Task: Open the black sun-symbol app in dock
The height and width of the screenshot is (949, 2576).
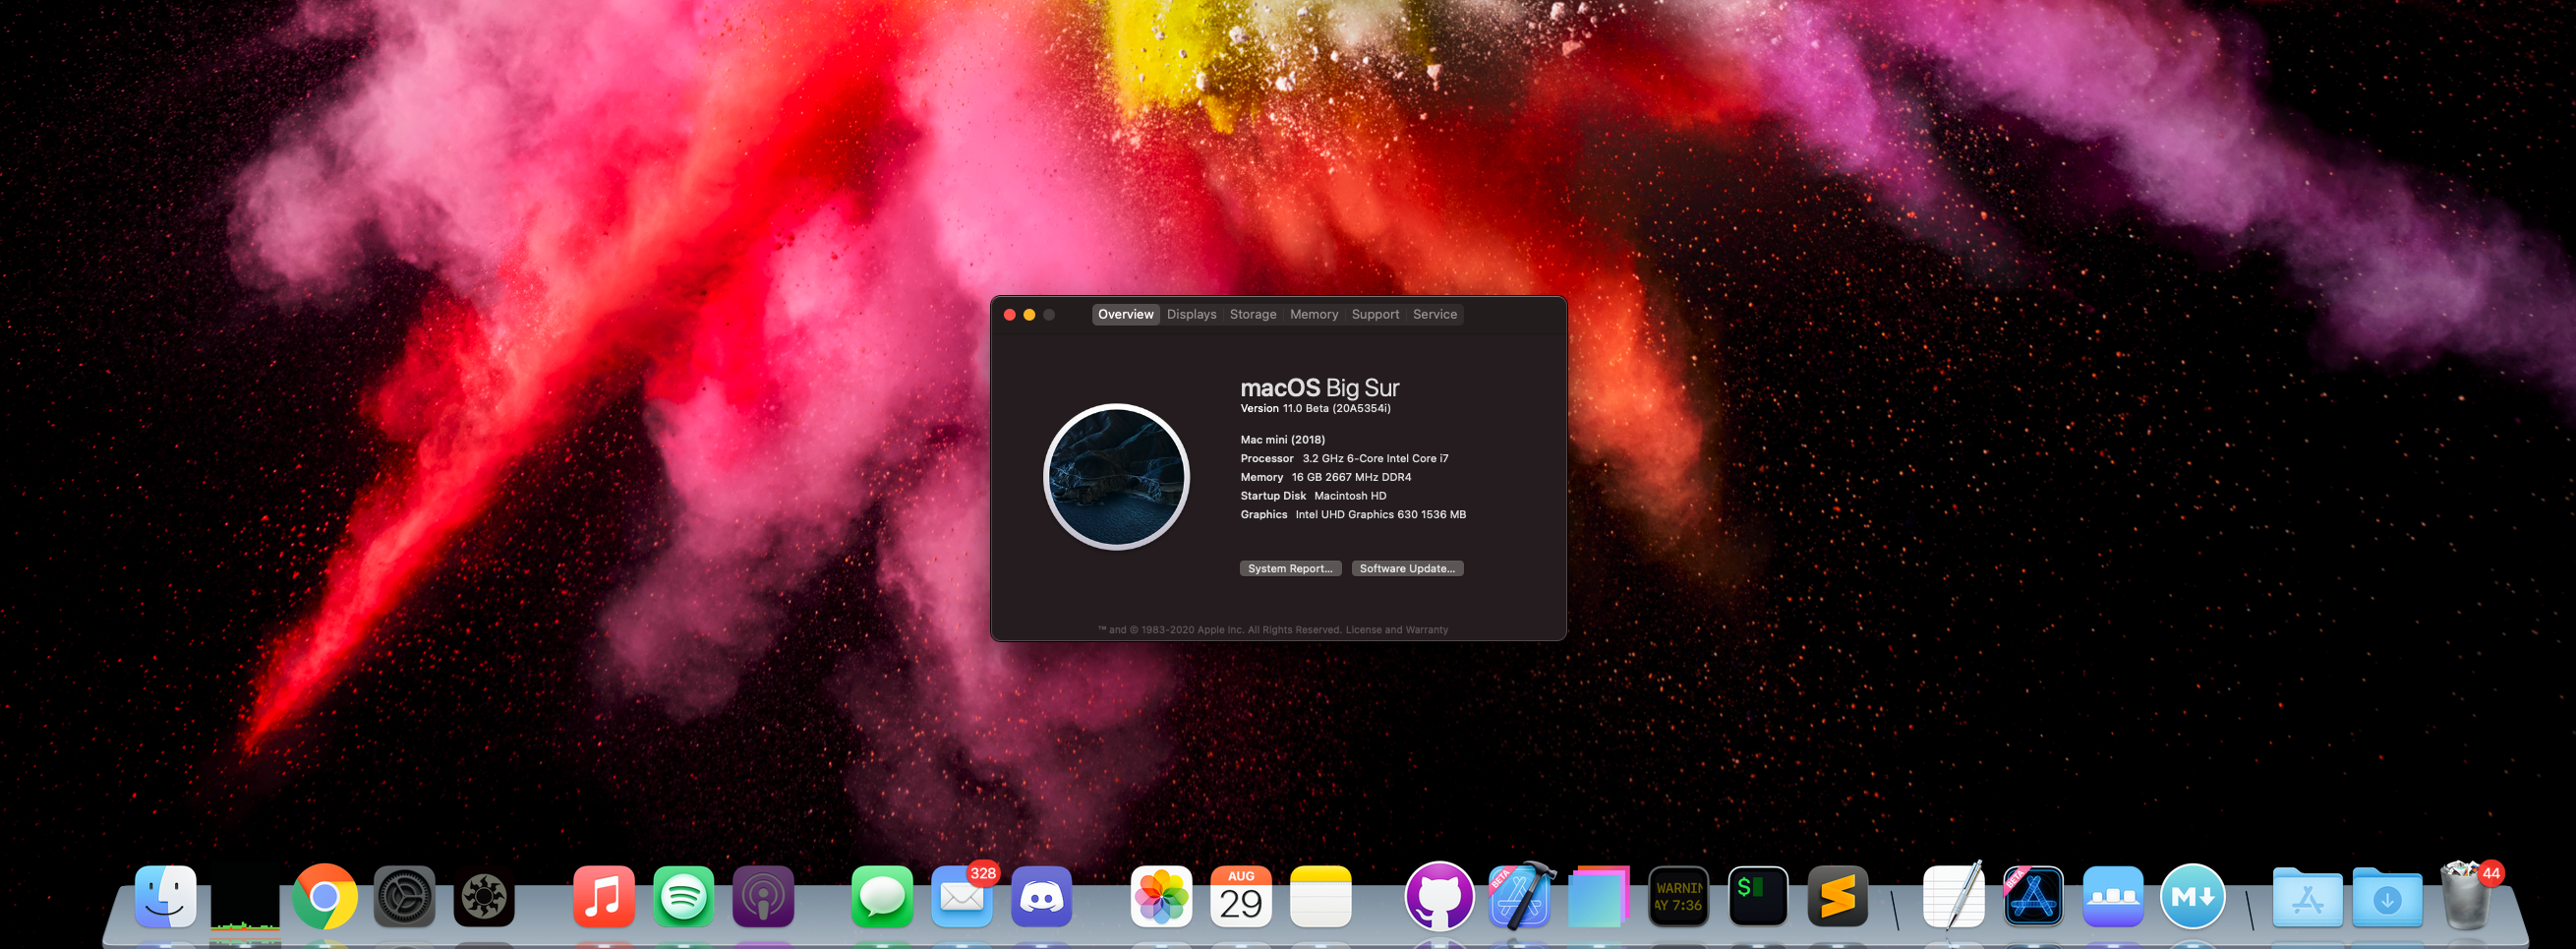Action: tap(484, 896)
